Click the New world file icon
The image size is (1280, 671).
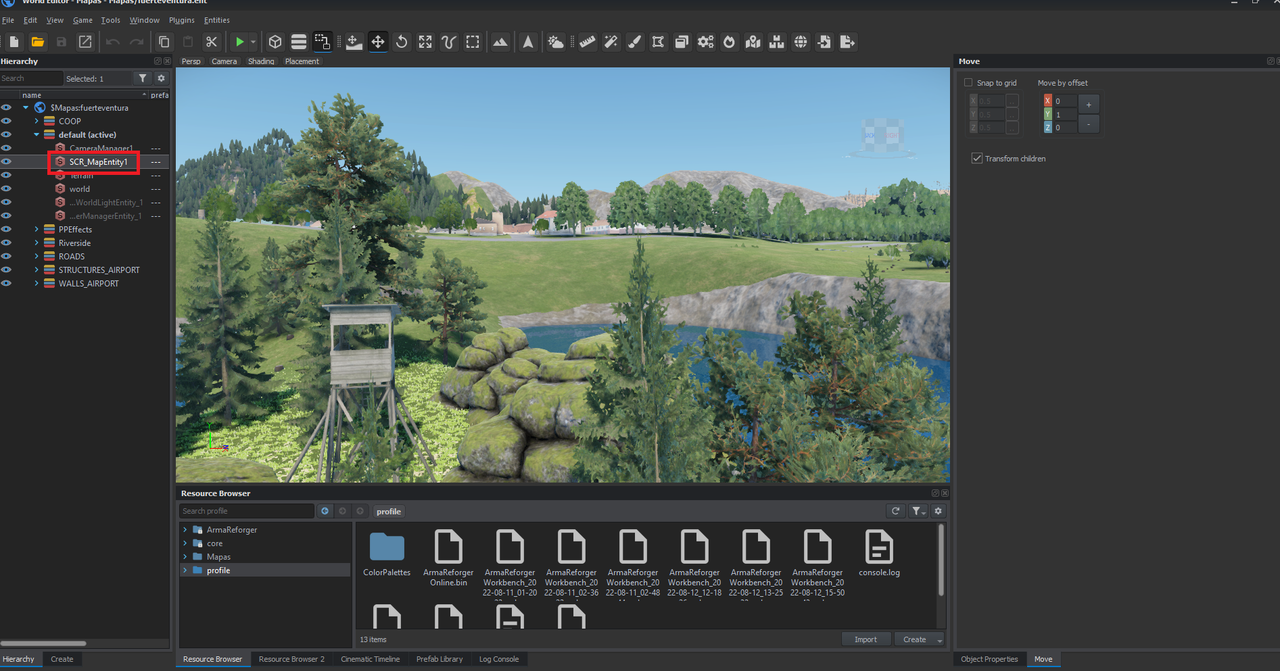[14, 42]
